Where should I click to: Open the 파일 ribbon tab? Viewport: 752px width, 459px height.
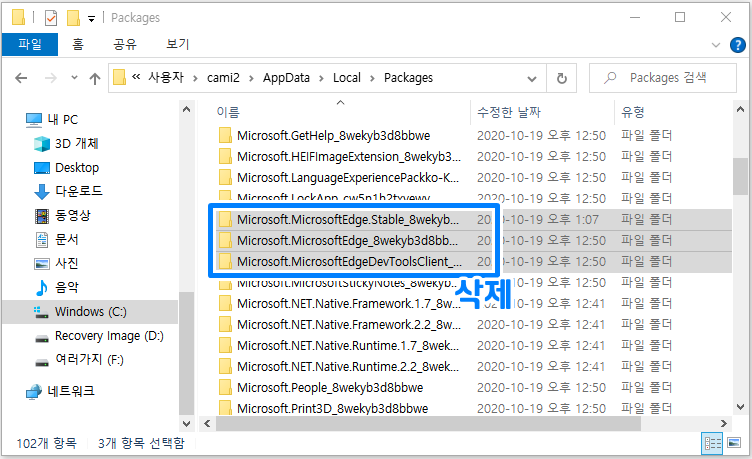click(x=30, y=45)
